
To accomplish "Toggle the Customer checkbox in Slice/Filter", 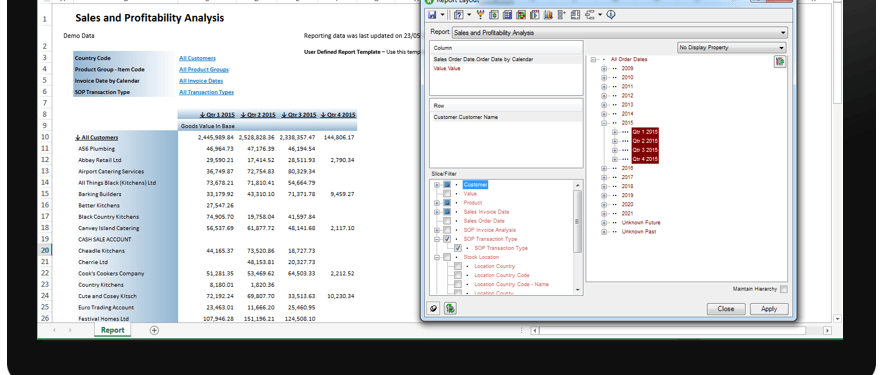I will pyautogui.click(x=447, y=185).
